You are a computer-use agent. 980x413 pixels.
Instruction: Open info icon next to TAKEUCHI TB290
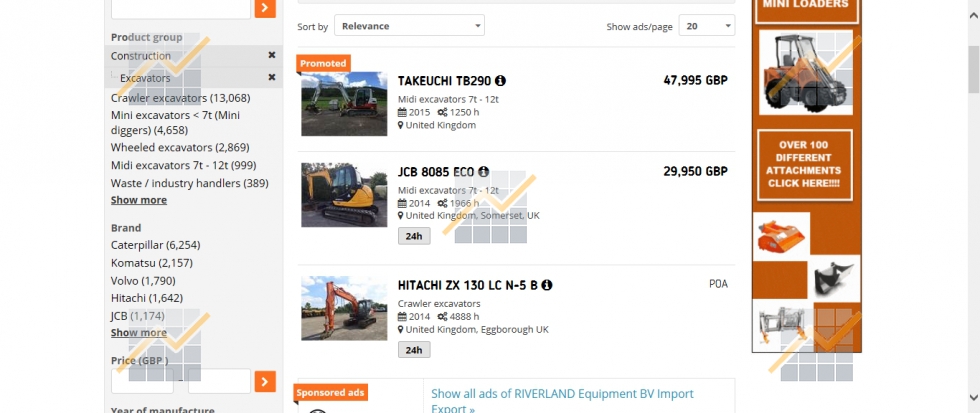click(501, 81)
